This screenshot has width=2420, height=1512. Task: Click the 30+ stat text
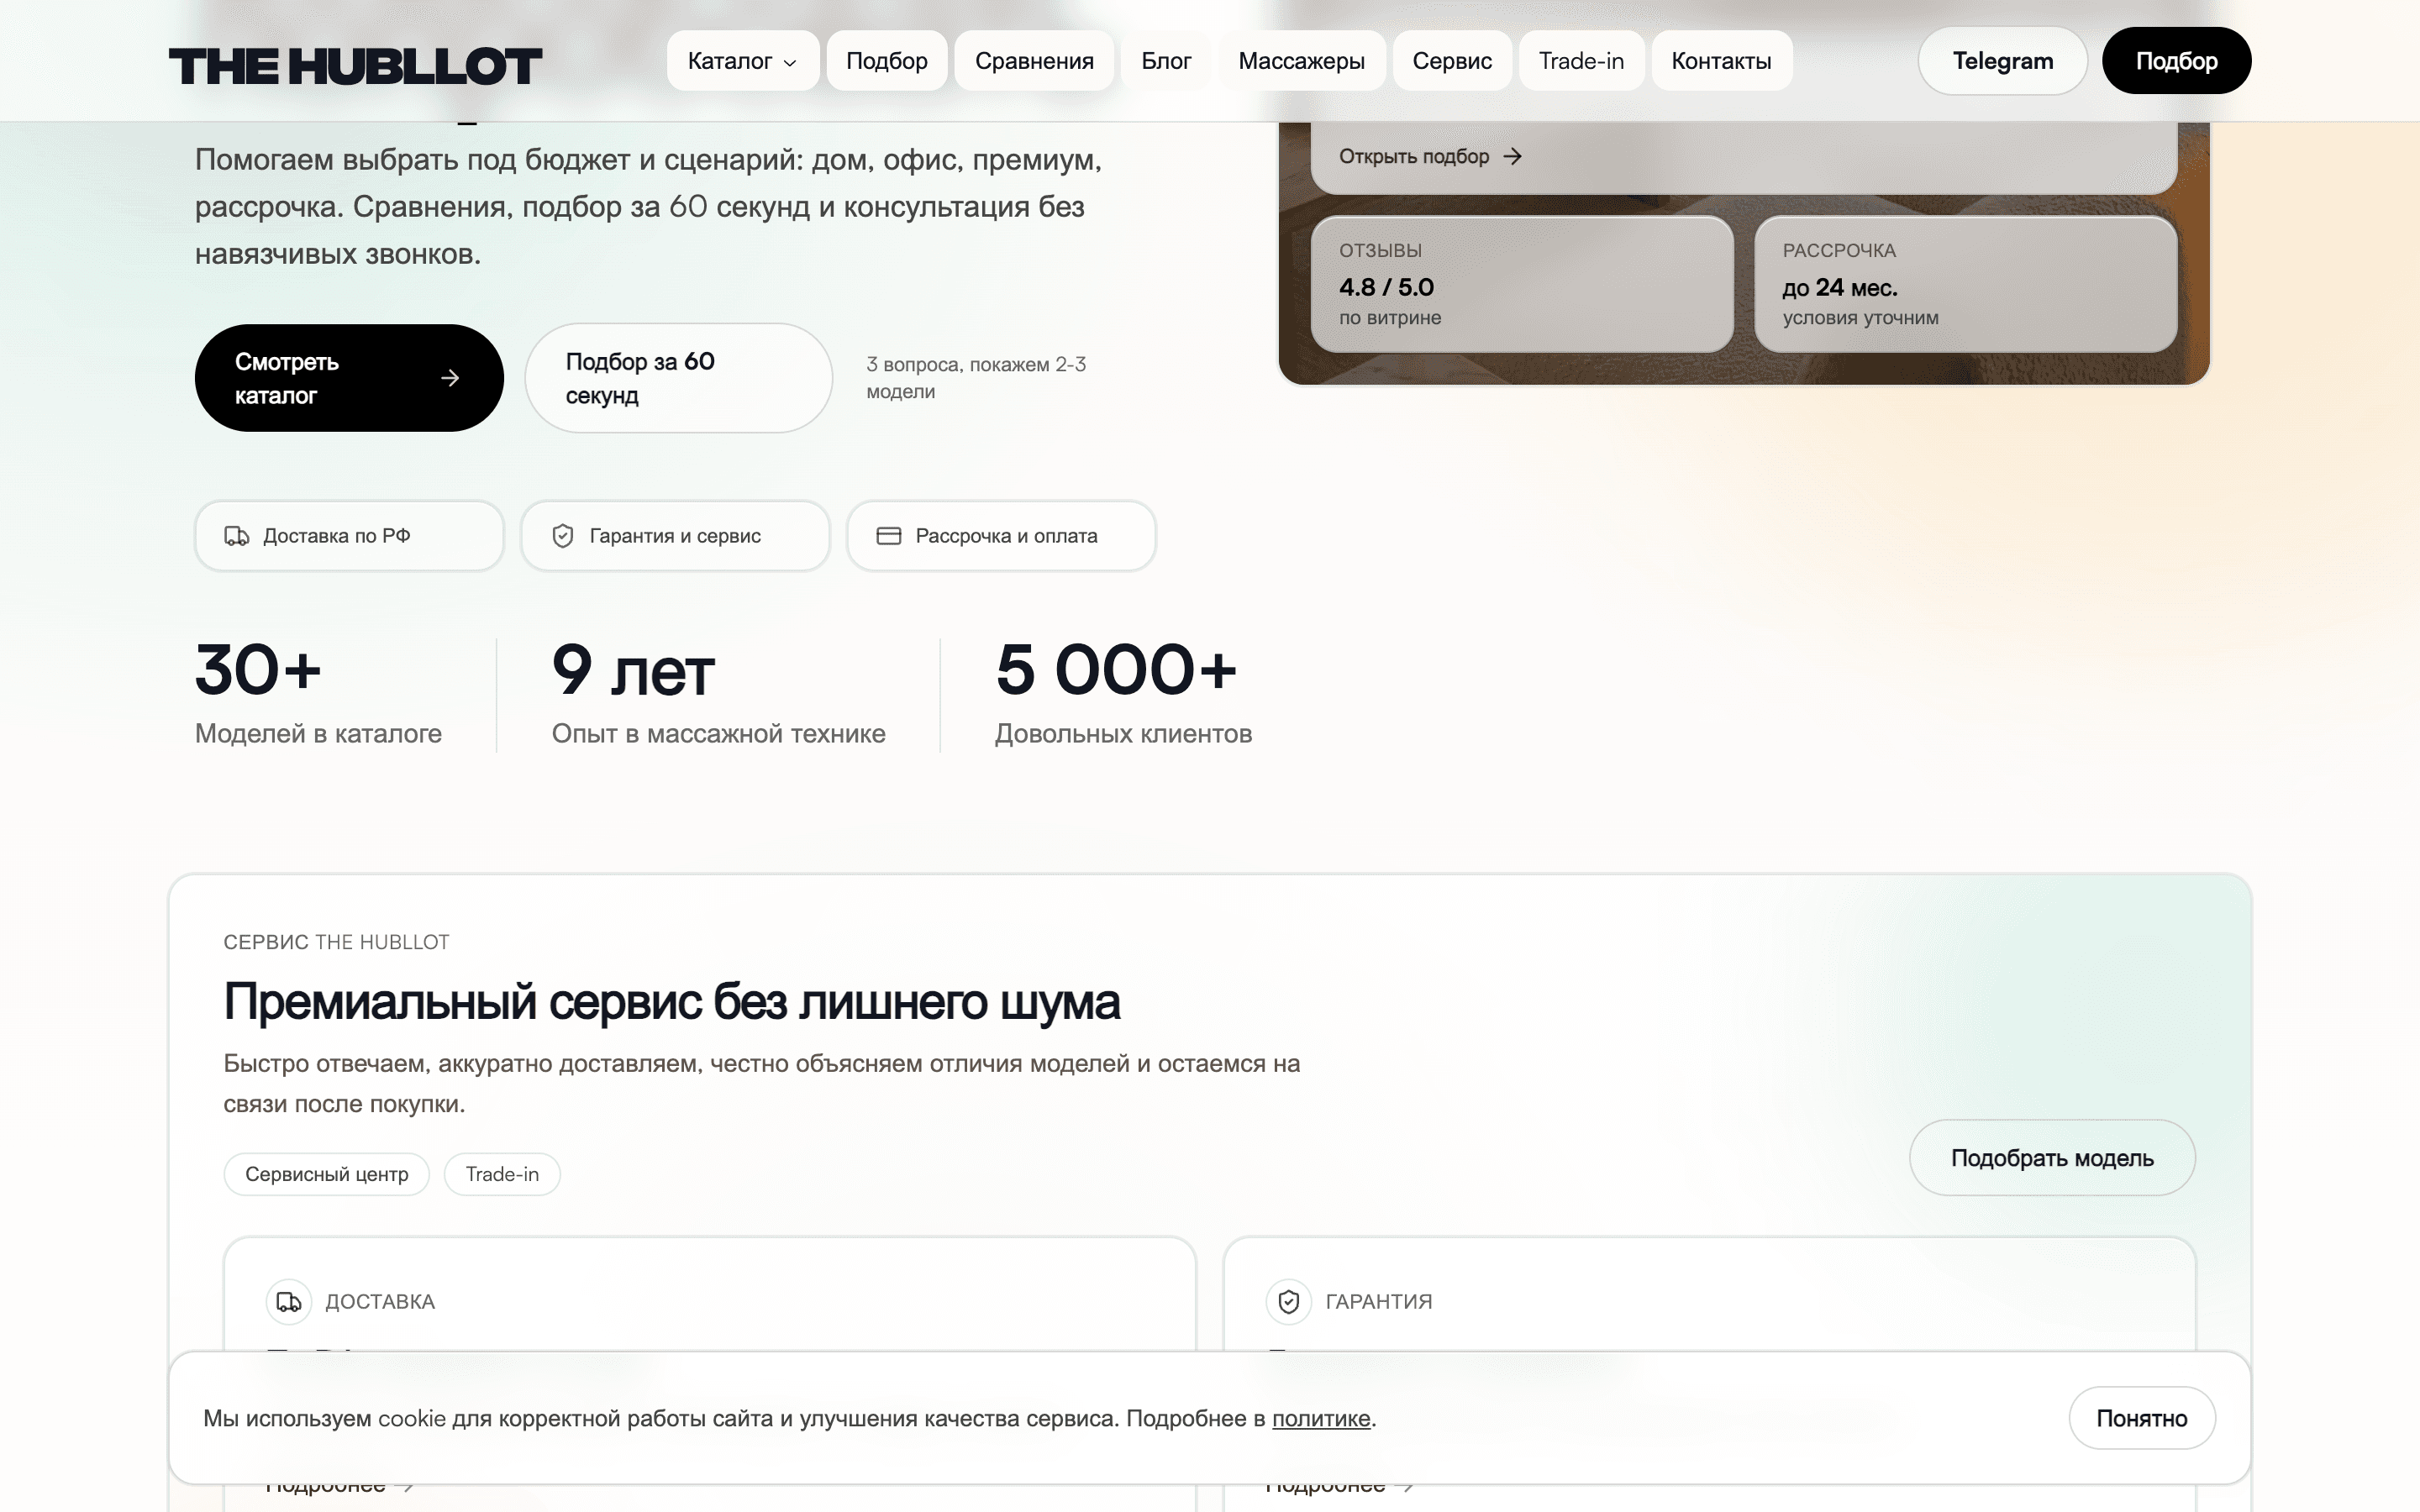coord(258,669)
